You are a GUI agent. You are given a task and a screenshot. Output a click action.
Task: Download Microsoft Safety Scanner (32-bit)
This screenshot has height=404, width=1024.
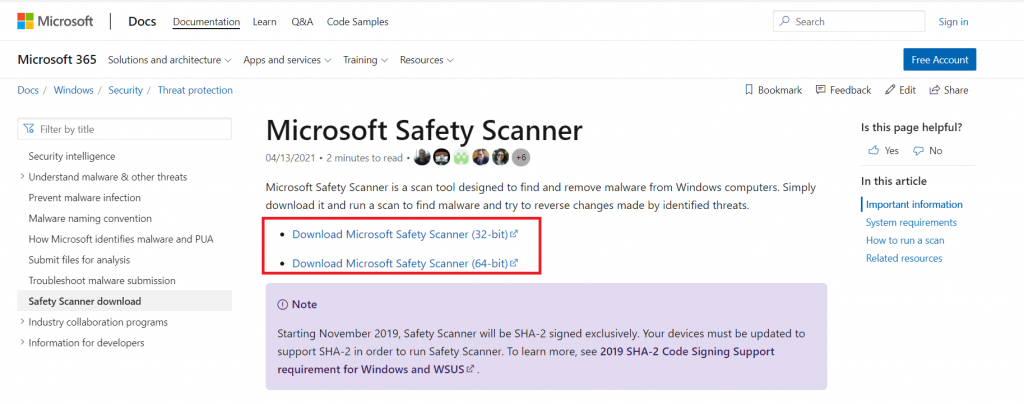coord(400,234)
